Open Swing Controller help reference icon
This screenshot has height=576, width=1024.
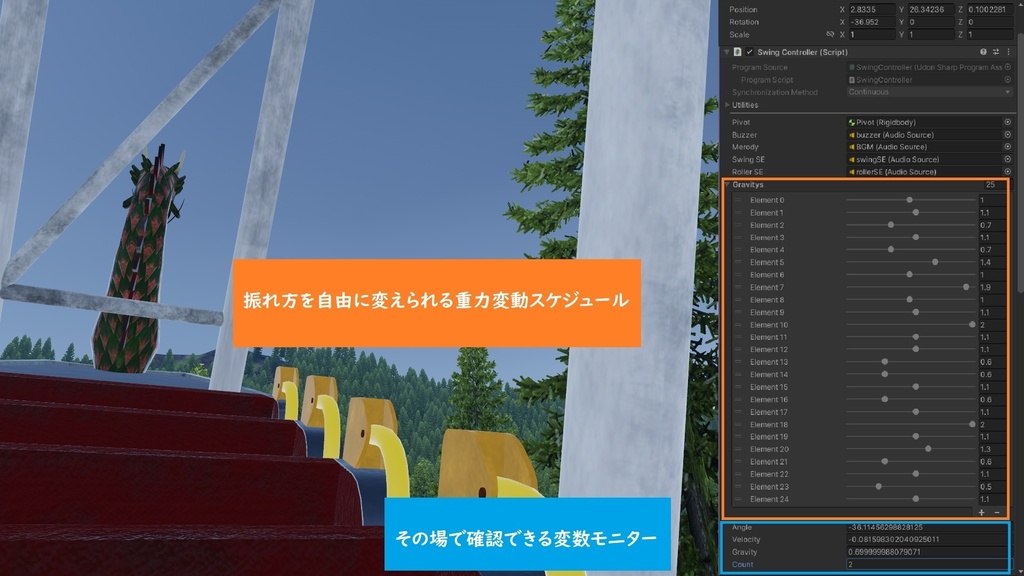[983, 52]
